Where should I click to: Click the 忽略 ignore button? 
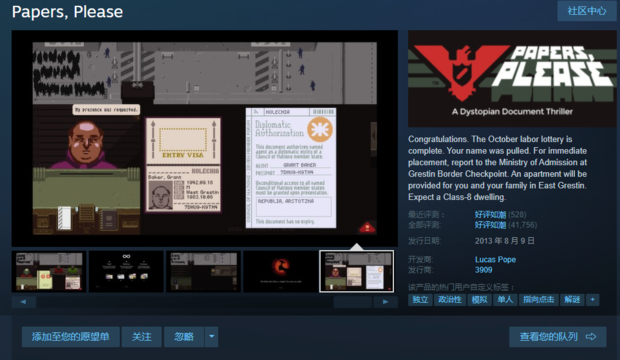pos(184,337)
